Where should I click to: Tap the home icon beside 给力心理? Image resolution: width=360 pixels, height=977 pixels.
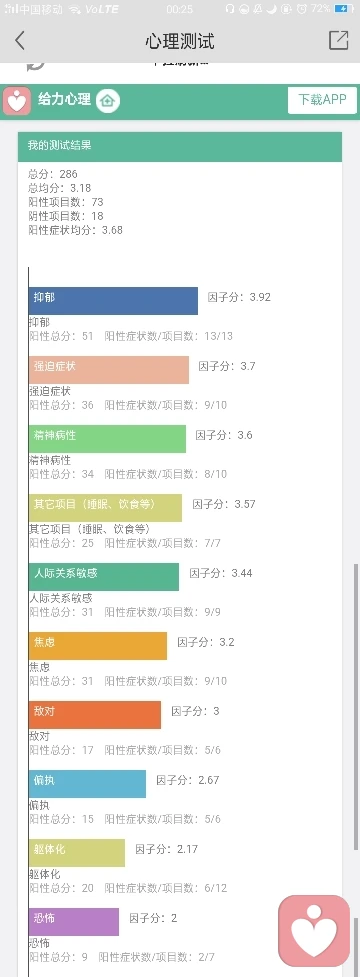pos(107,100)
